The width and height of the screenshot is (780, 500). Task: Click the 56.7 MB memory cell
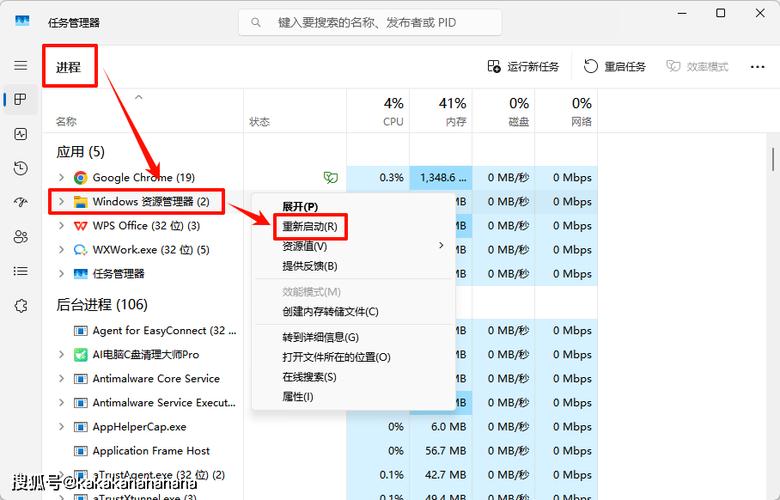[441, 451]
